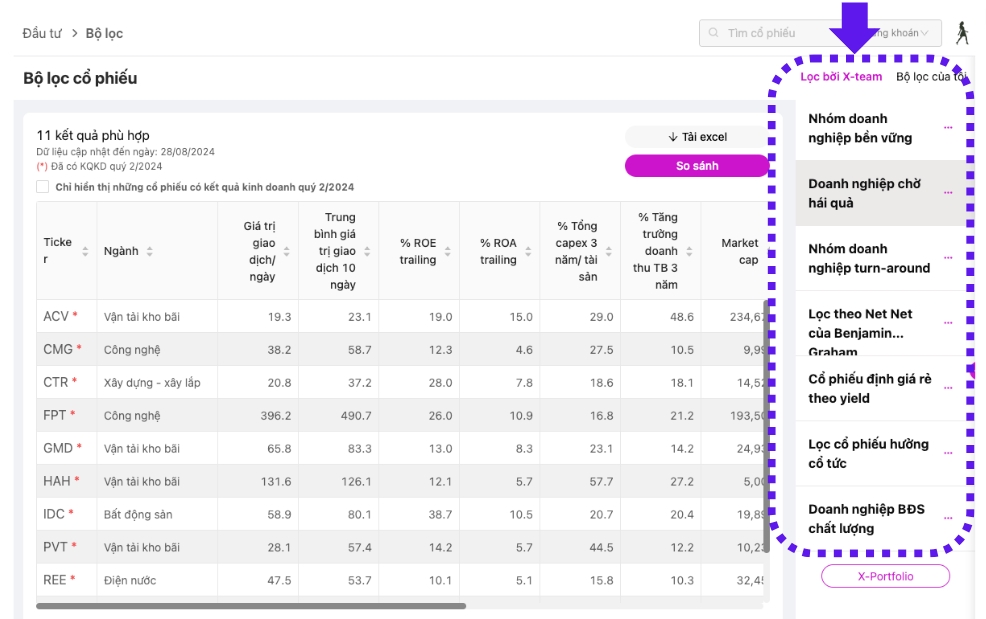Screen dimensions: 986x619
Task: Click sort icon for % ROE trailing
Action: click(x=446, y=252)
